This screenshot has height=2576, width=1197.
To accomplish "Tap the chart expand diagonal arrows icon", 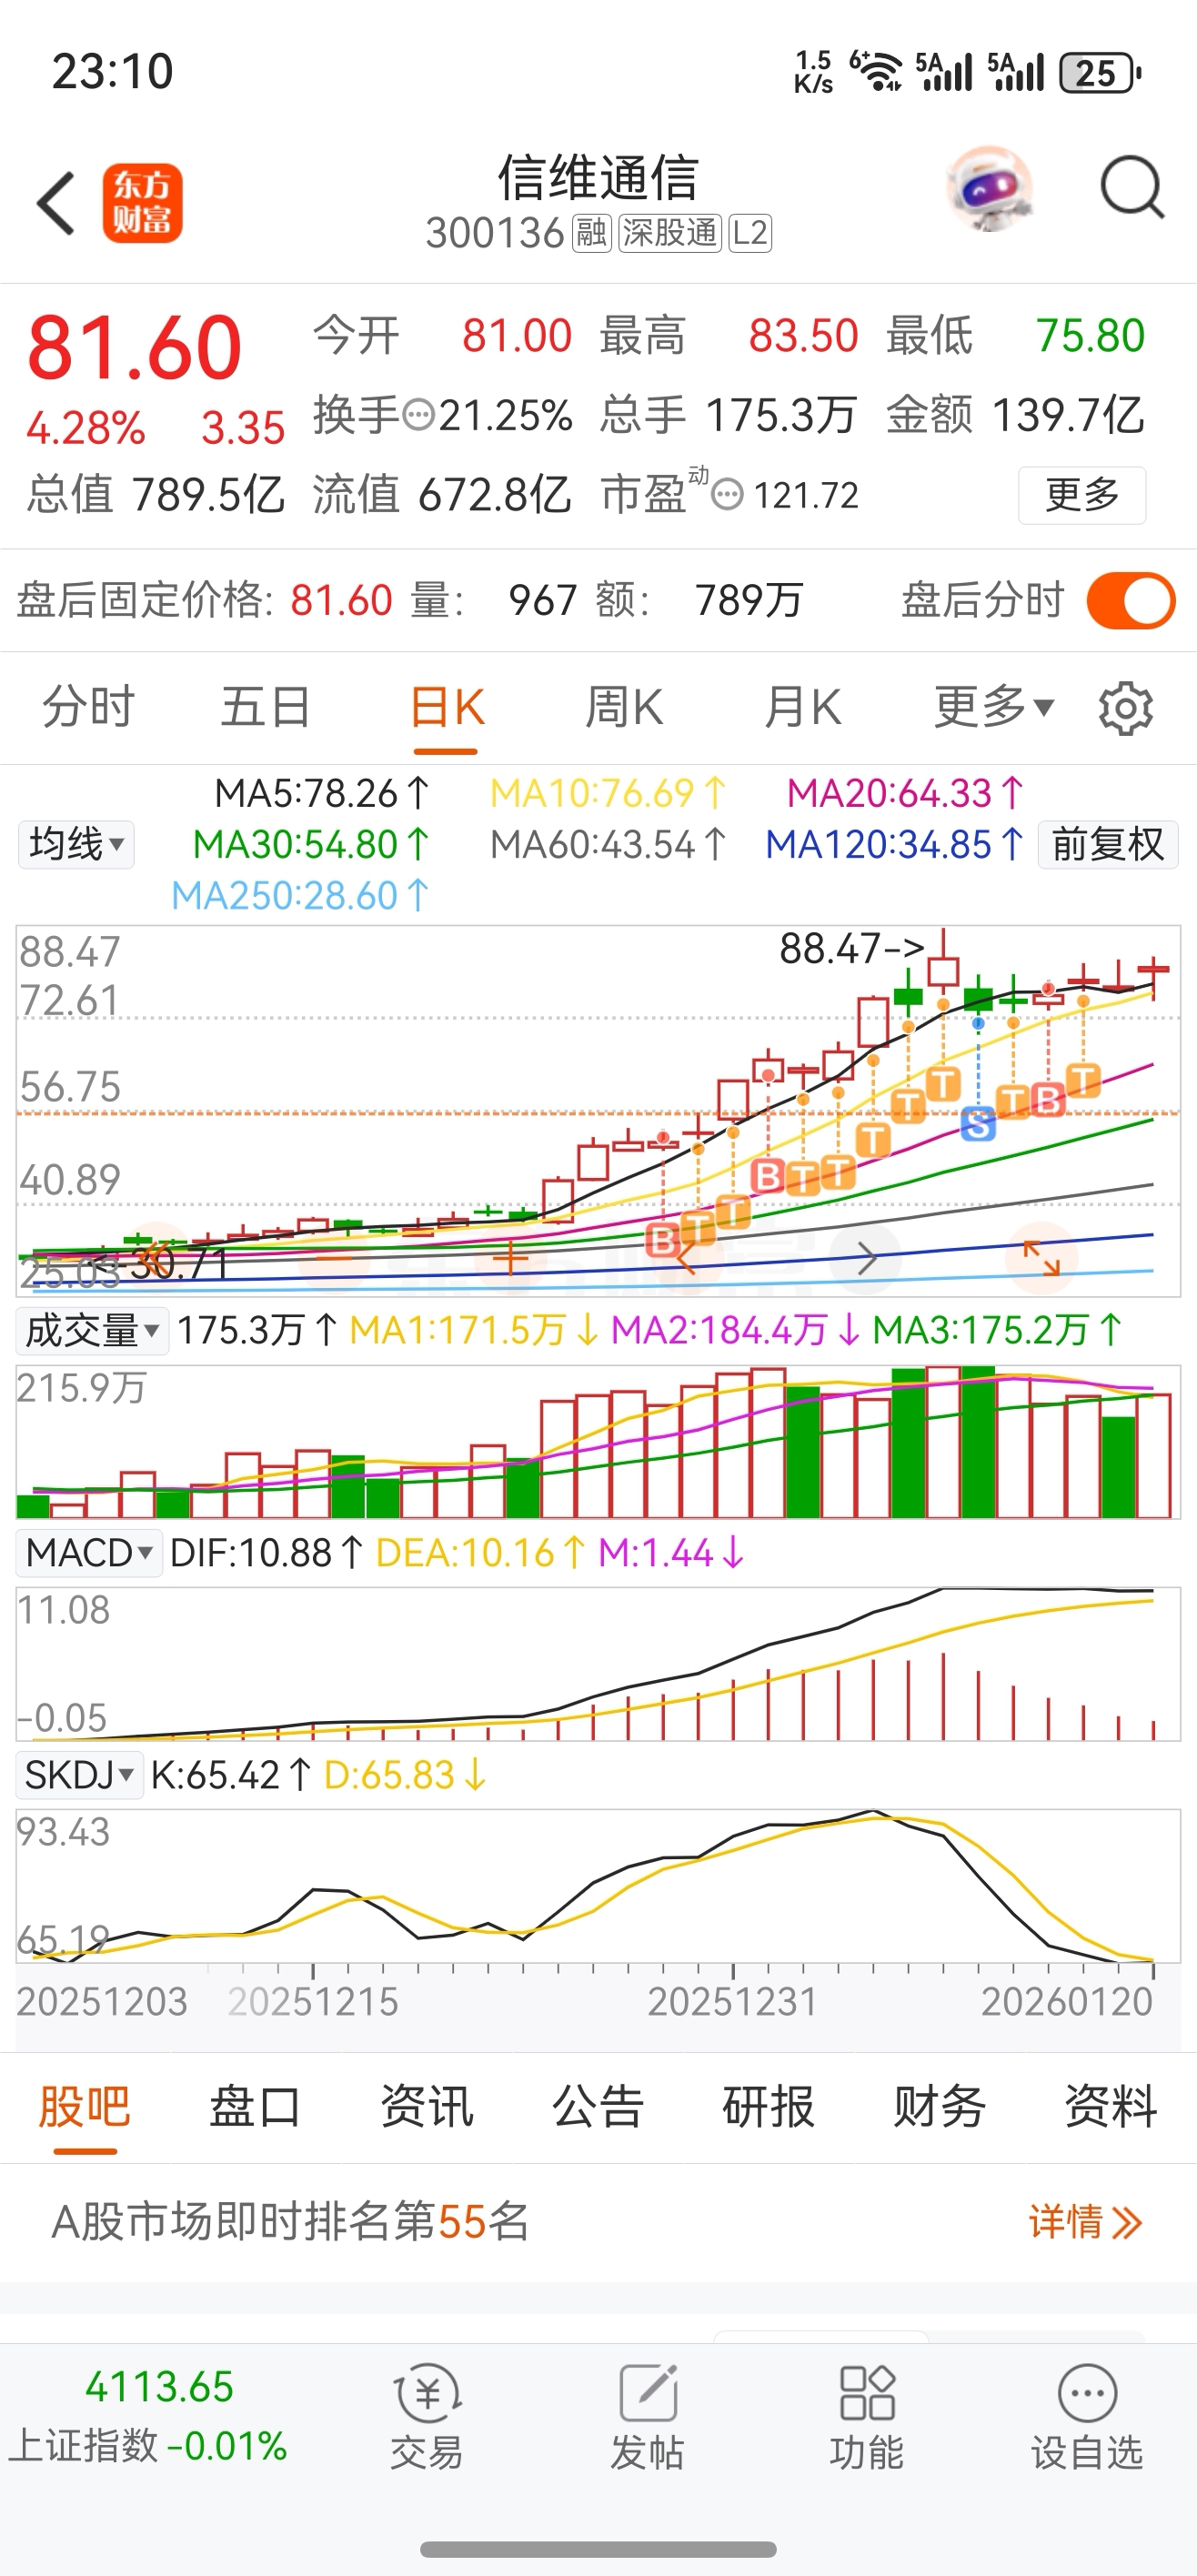I will pos(1041,1258).
